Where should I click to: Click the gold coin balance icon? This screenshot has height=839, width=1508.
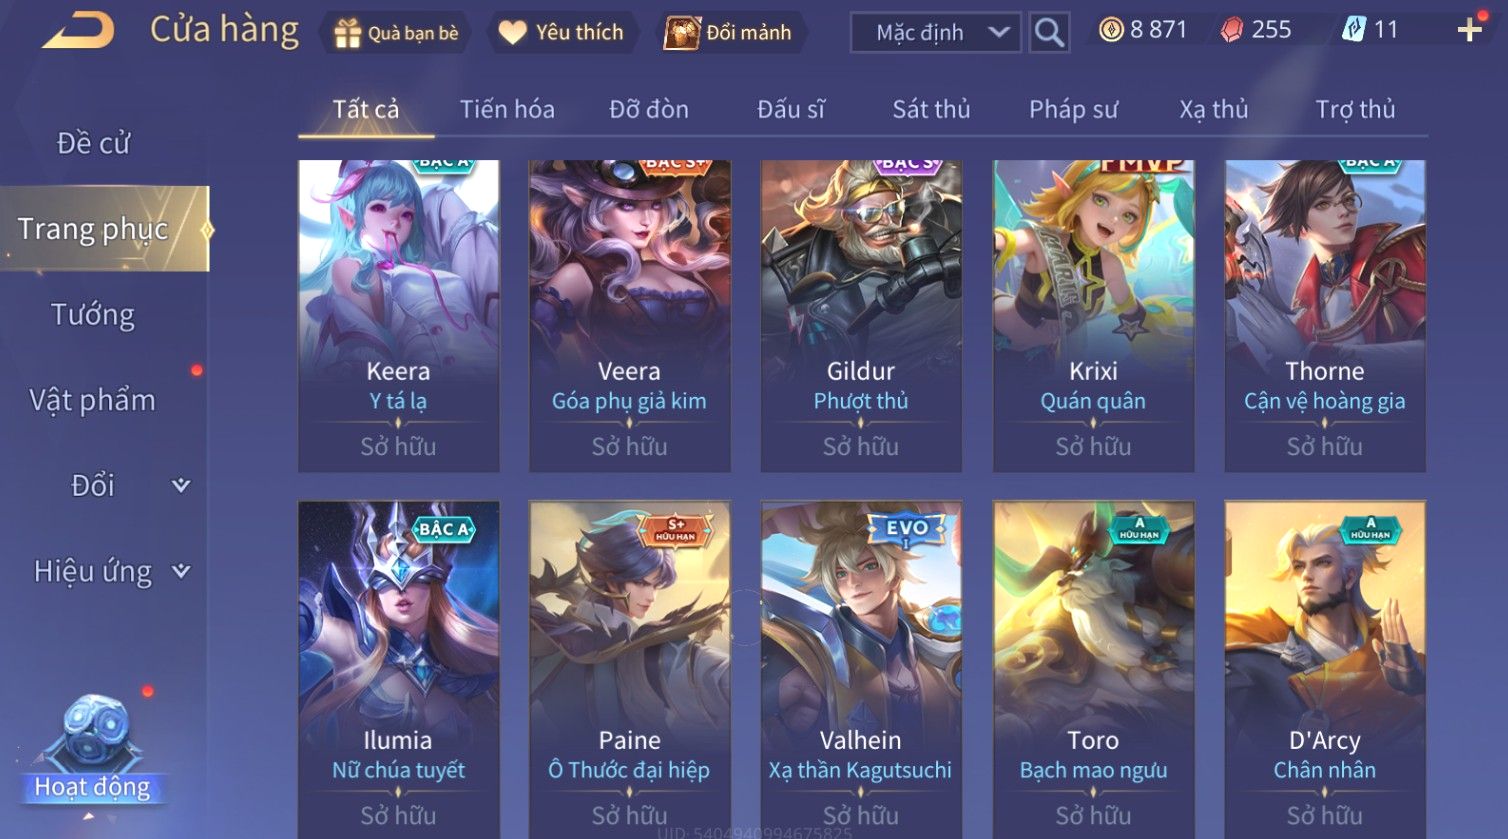1111,30
